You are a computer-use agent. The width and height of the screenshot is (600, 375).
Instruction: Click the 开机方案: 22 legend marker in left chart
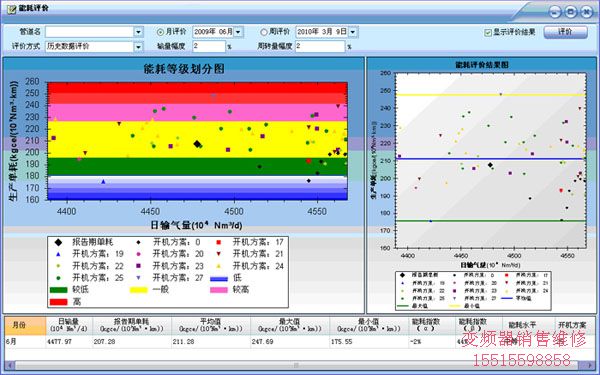coord(58,266)
